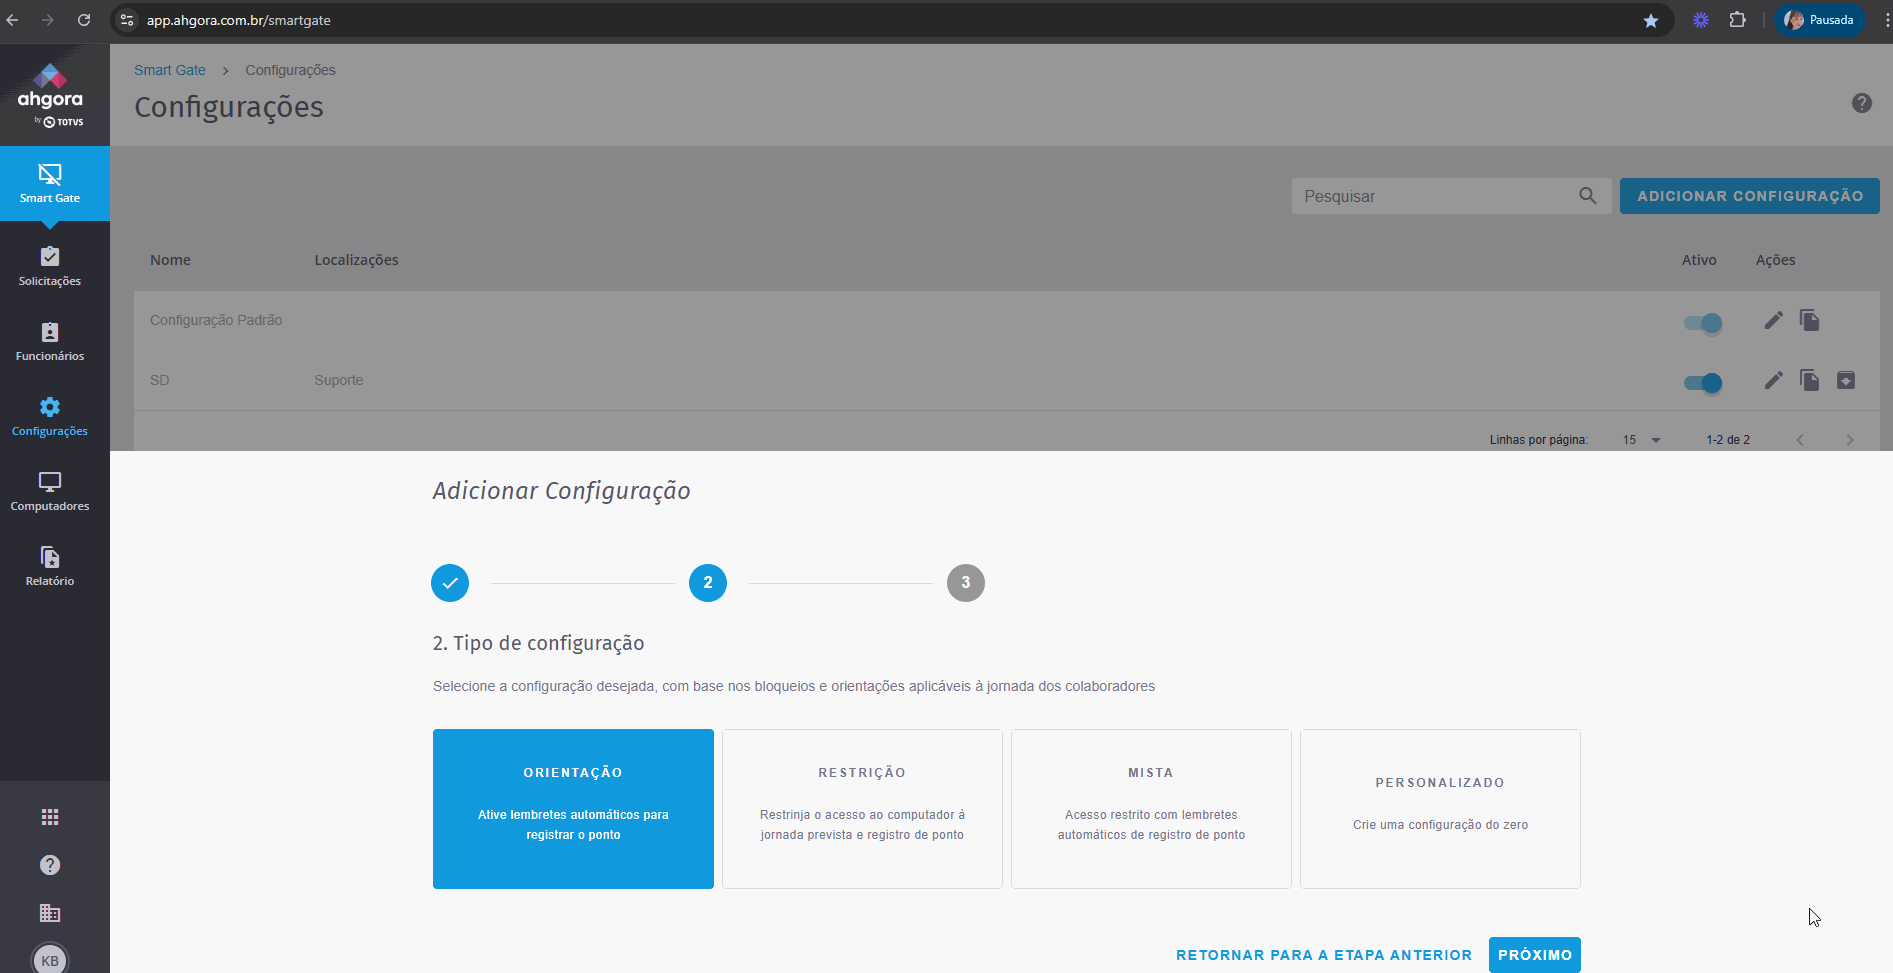Open the apps grid in the sidebar
Viewport: 1893px width, 973px height.
(x=49, y=816)
